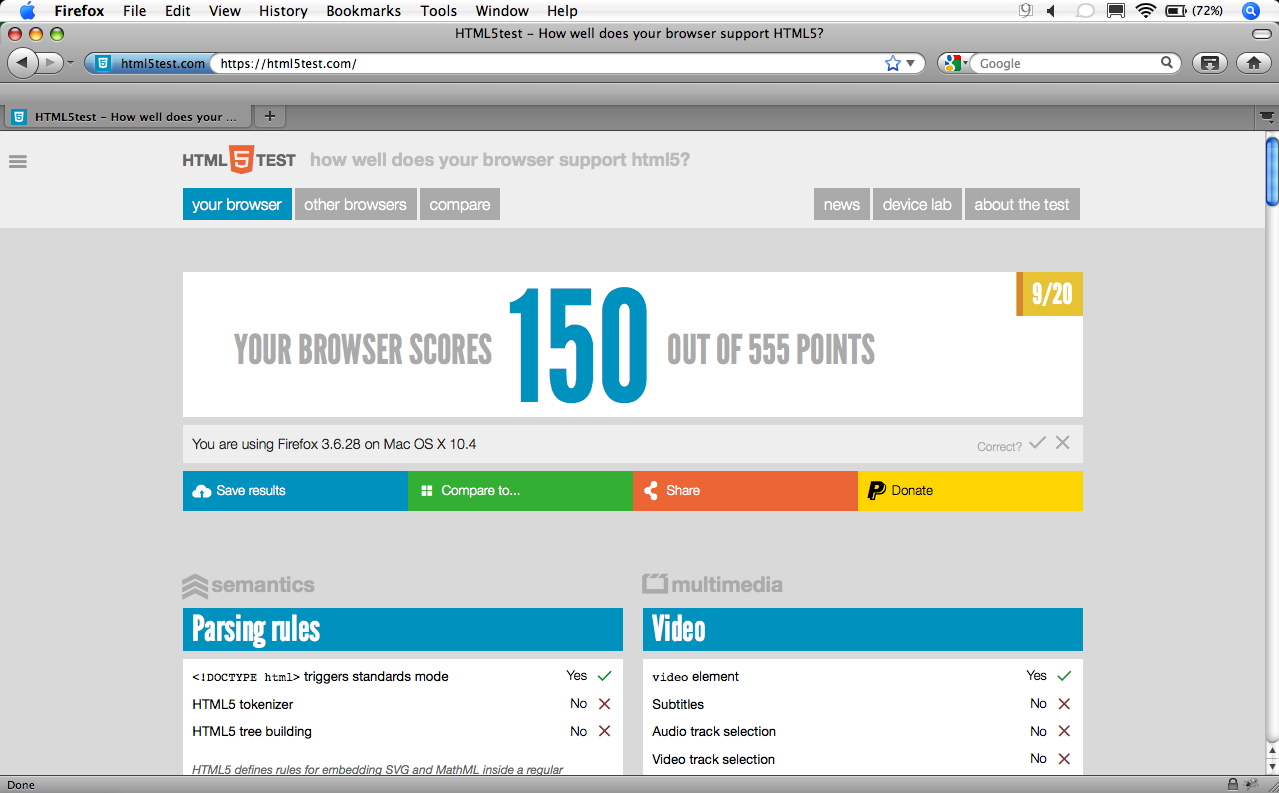1279x793 pixels.
Task: Click inside the Google search field
Action: 1066,63
